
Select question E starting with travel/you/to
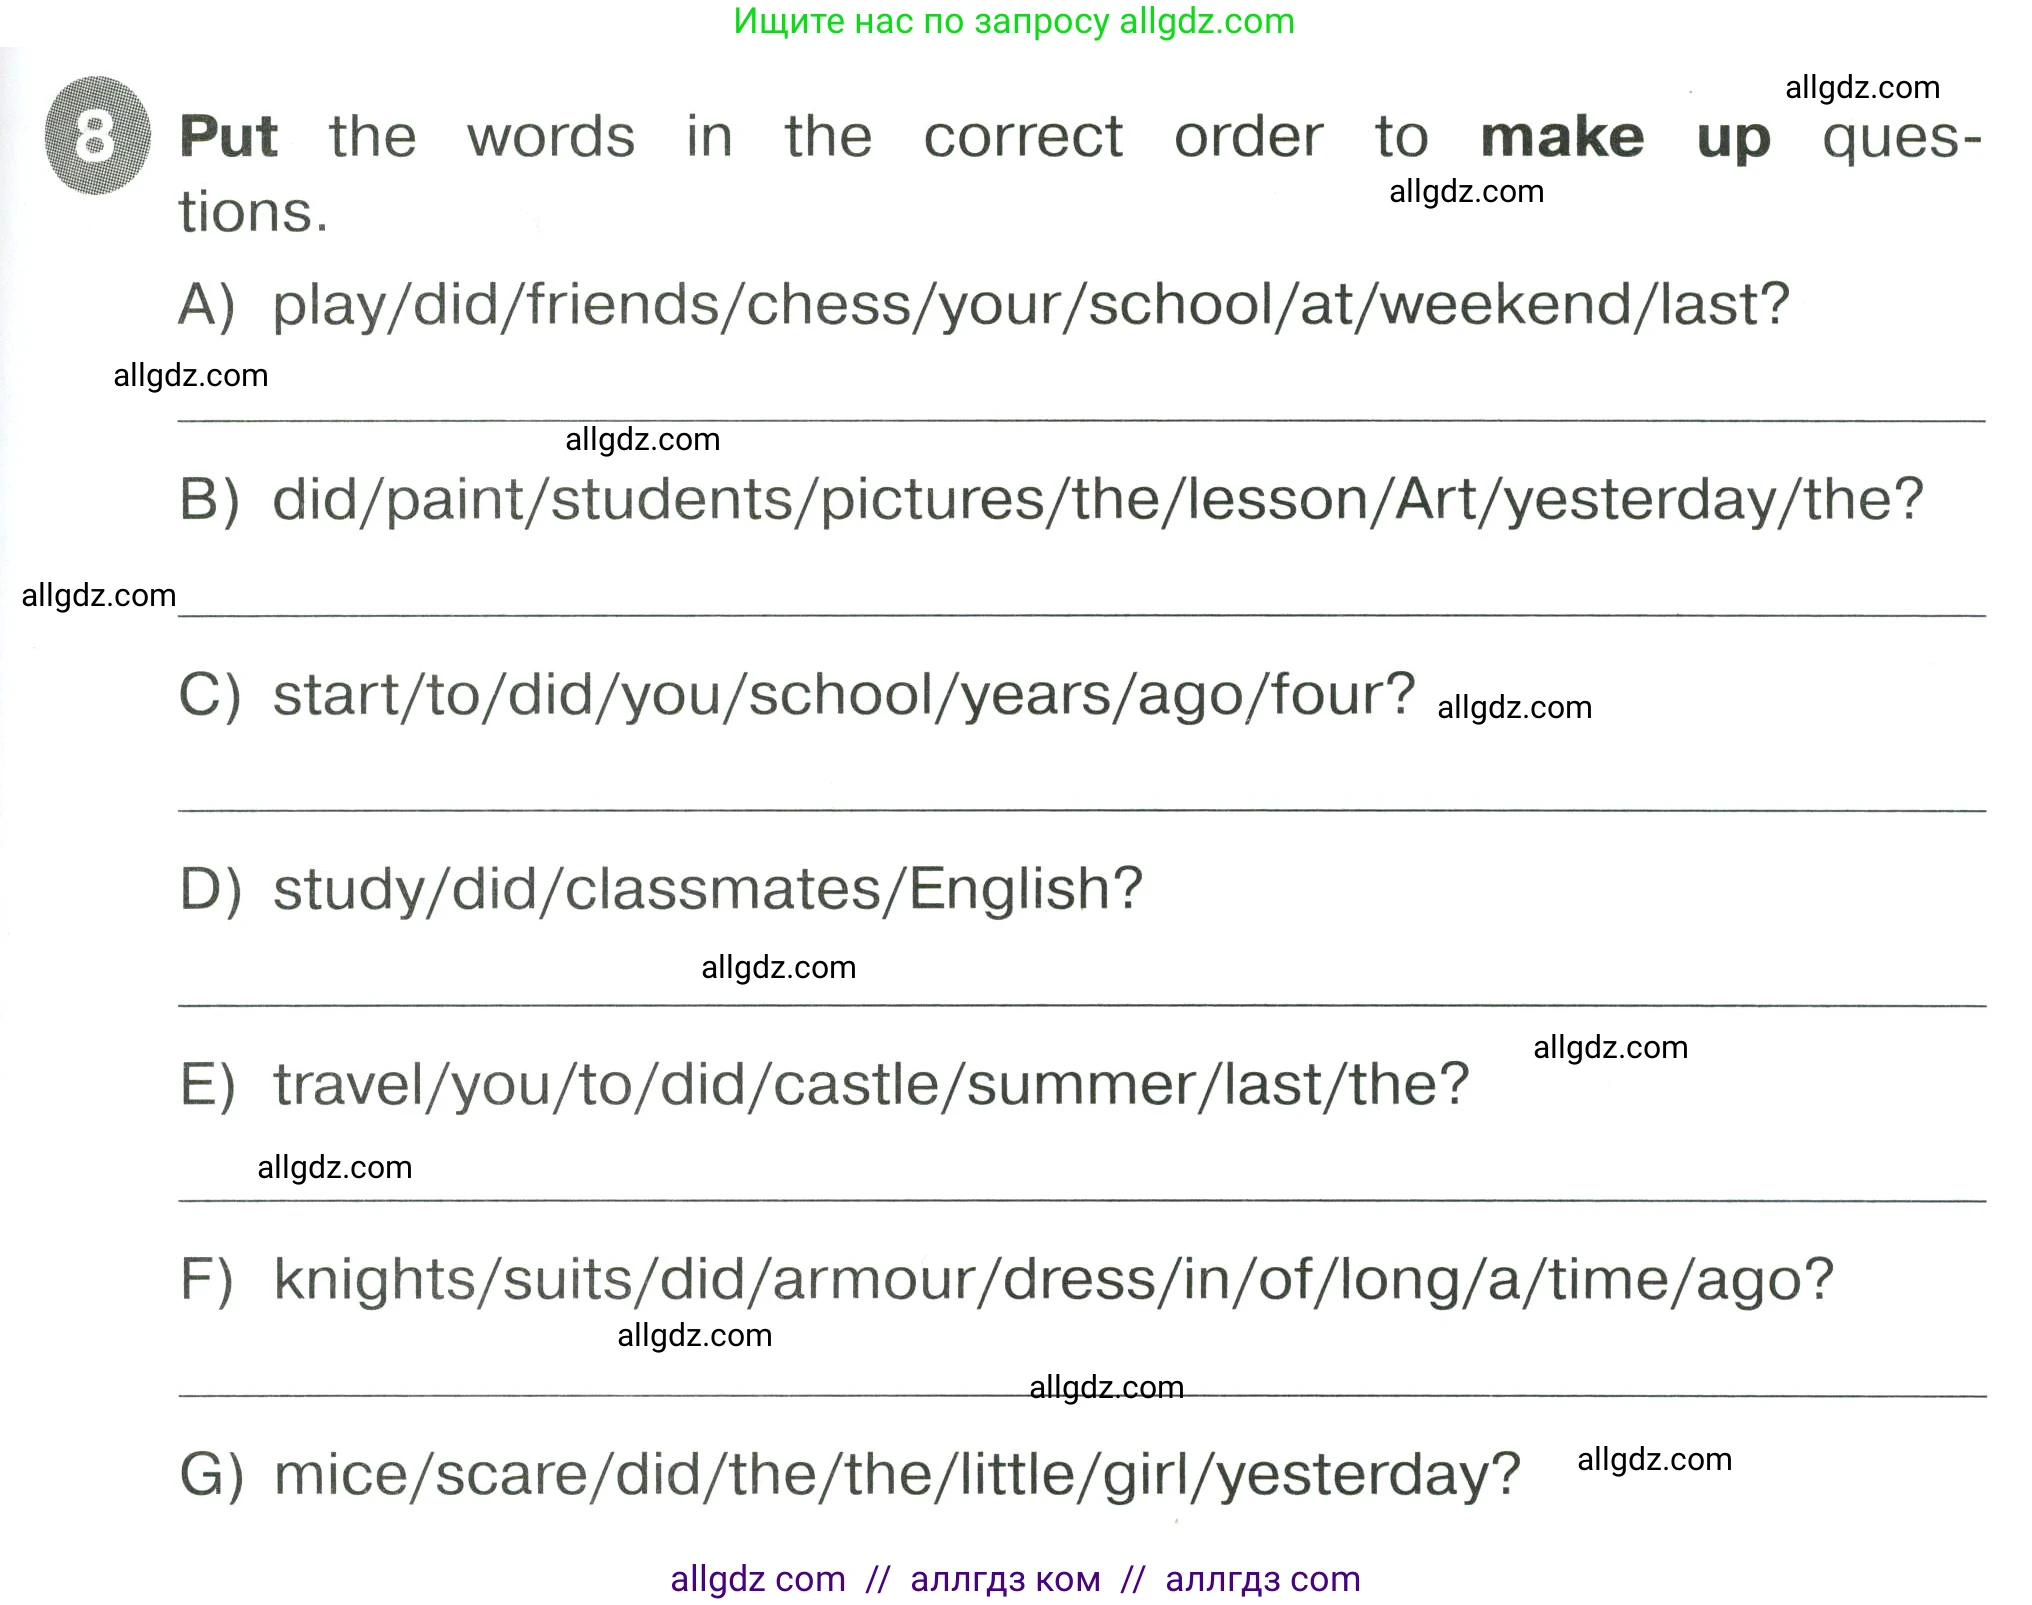[871, 1084]
